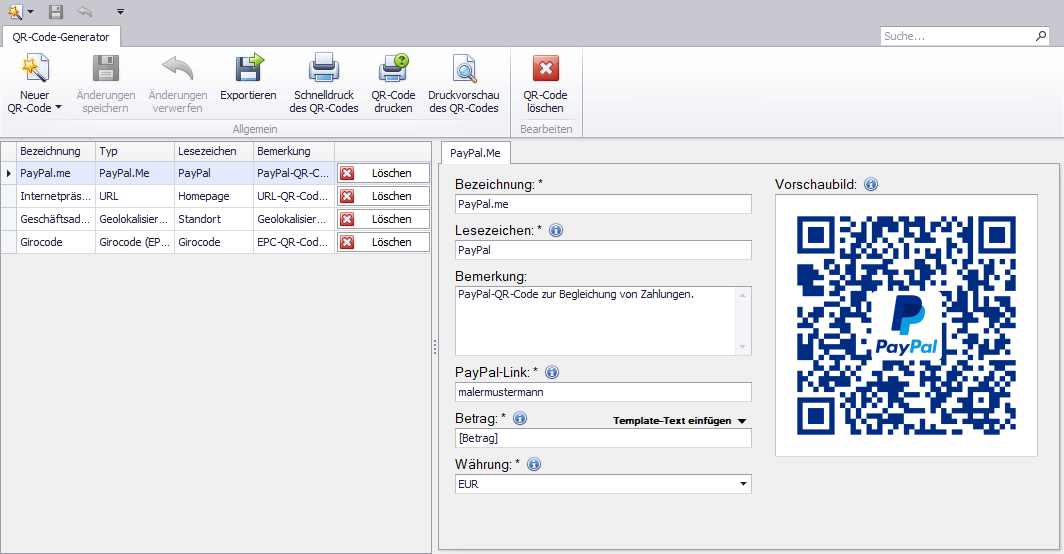Click the quick-access undo icon

(85, 12)
